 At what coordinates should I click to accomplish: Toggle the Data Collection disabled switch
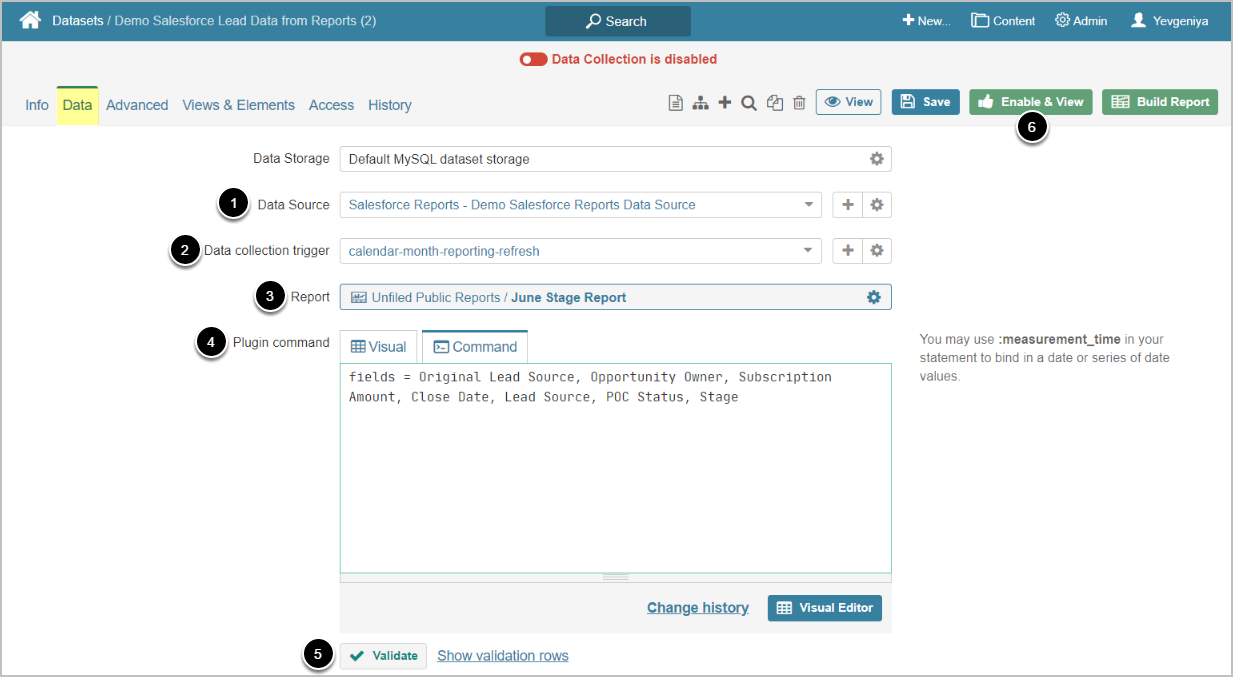(x=533, y=59)
